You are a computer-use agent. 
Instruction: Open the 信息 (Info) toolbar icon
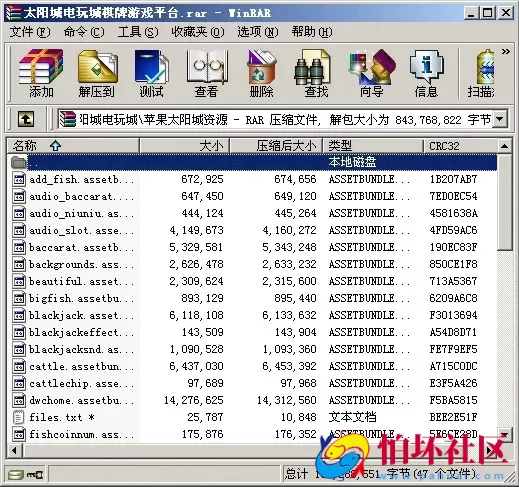[426, 74]
